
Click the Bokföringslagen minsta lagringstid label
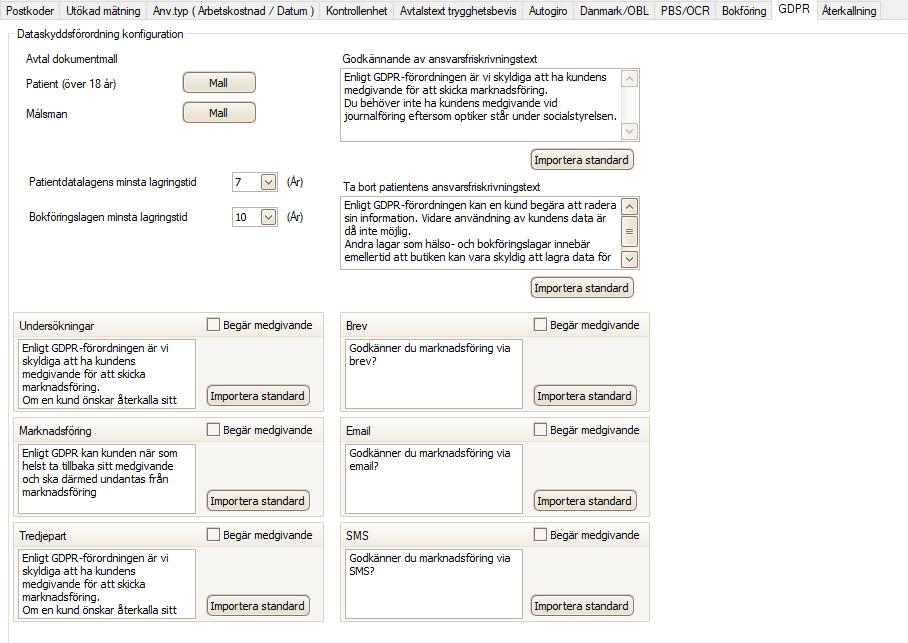[x=108, y=217]
